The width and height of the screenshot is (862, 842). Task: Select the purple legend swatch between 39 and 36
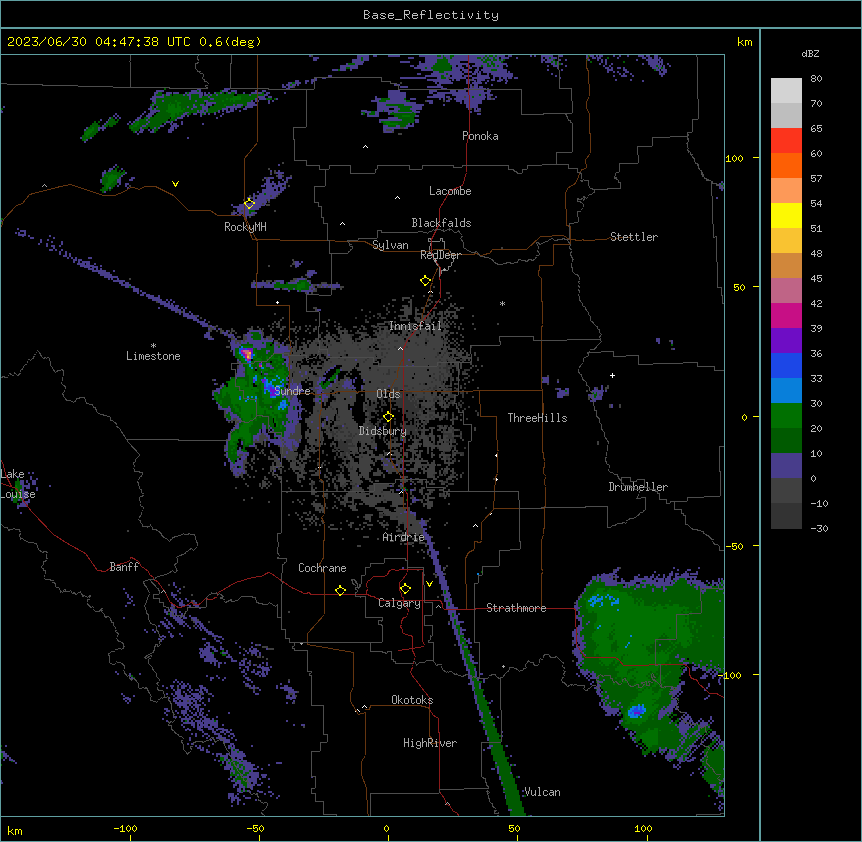(786, 341)
